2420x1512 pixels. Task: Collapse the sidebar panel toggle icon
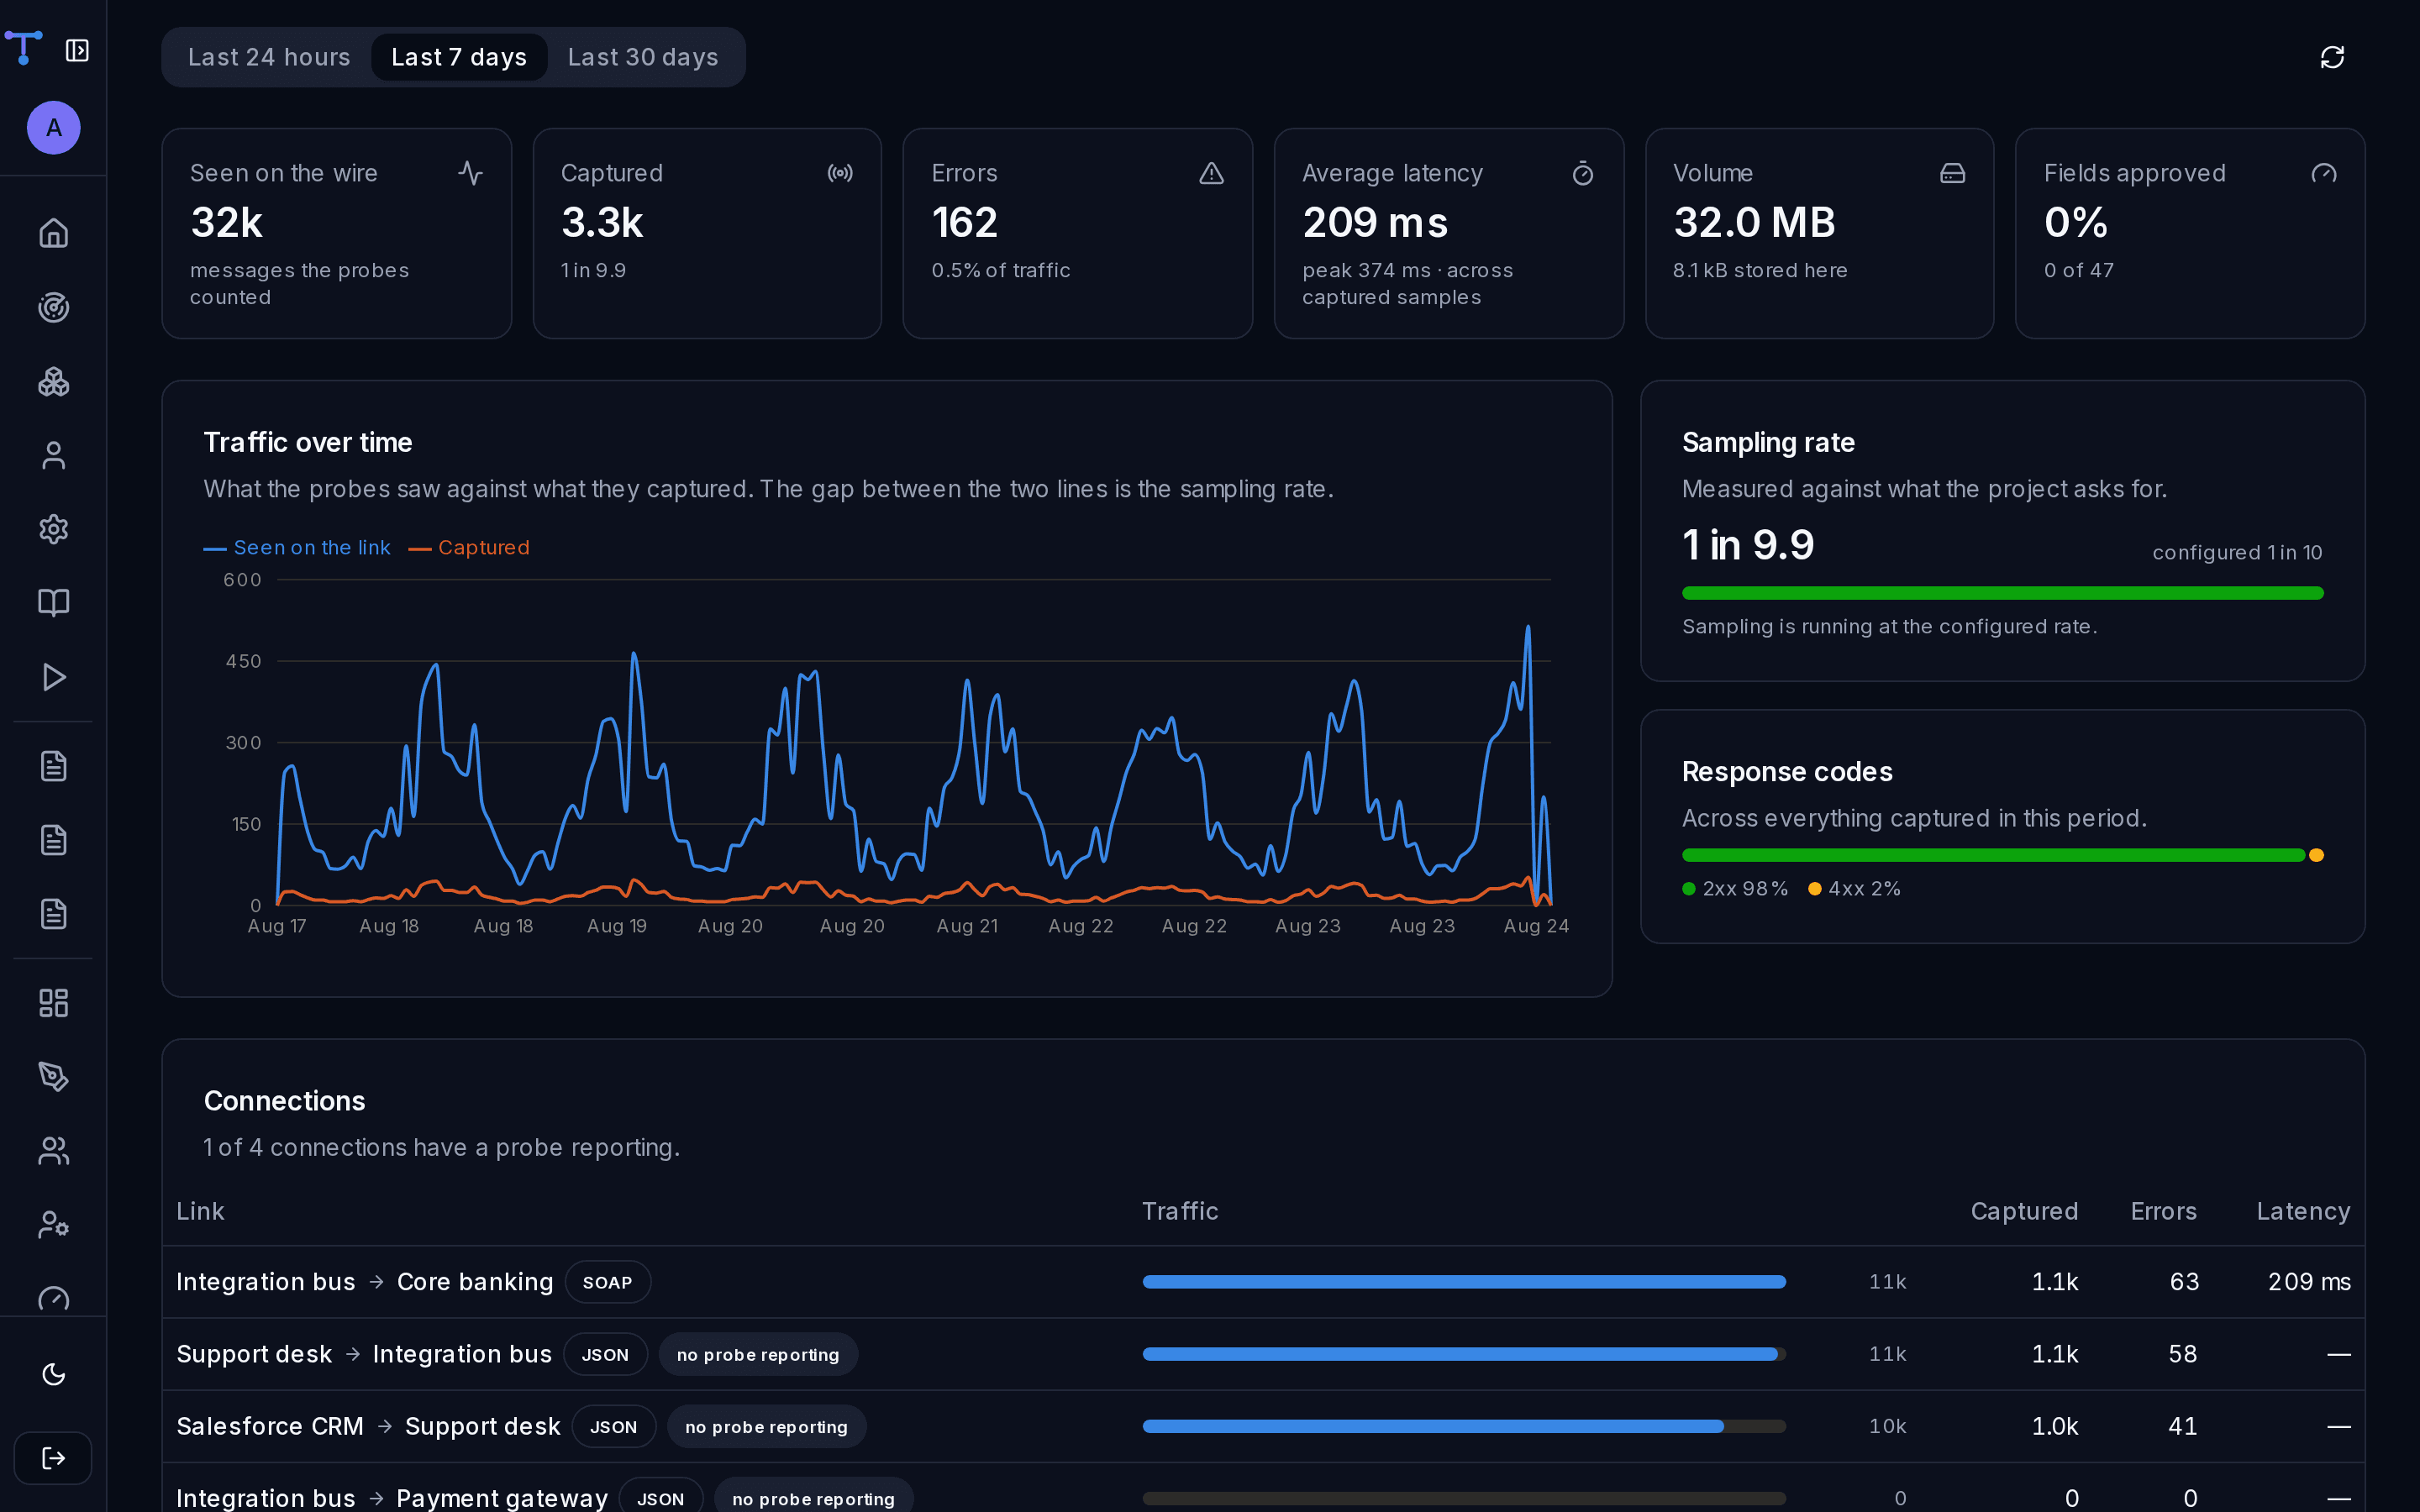pos(77,50)
